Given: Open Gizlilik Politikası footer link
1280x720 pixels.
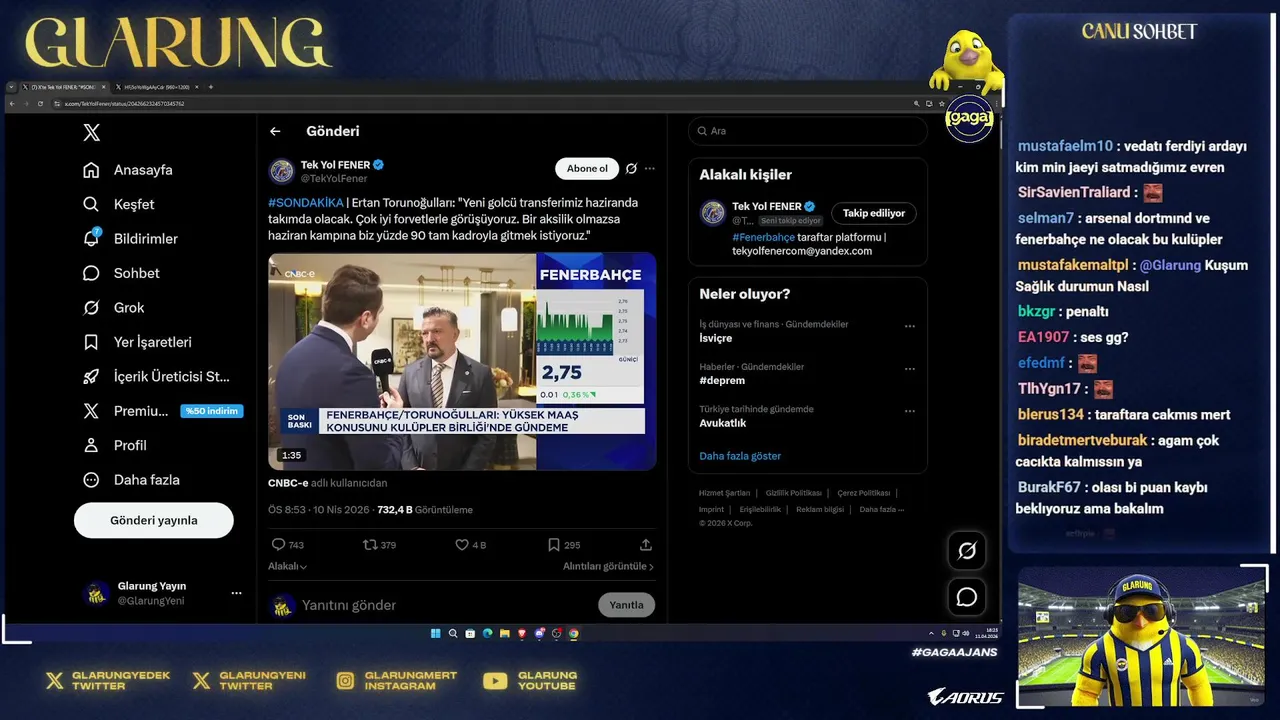Looking at the screenshot, I should click(x=793, y=493).
